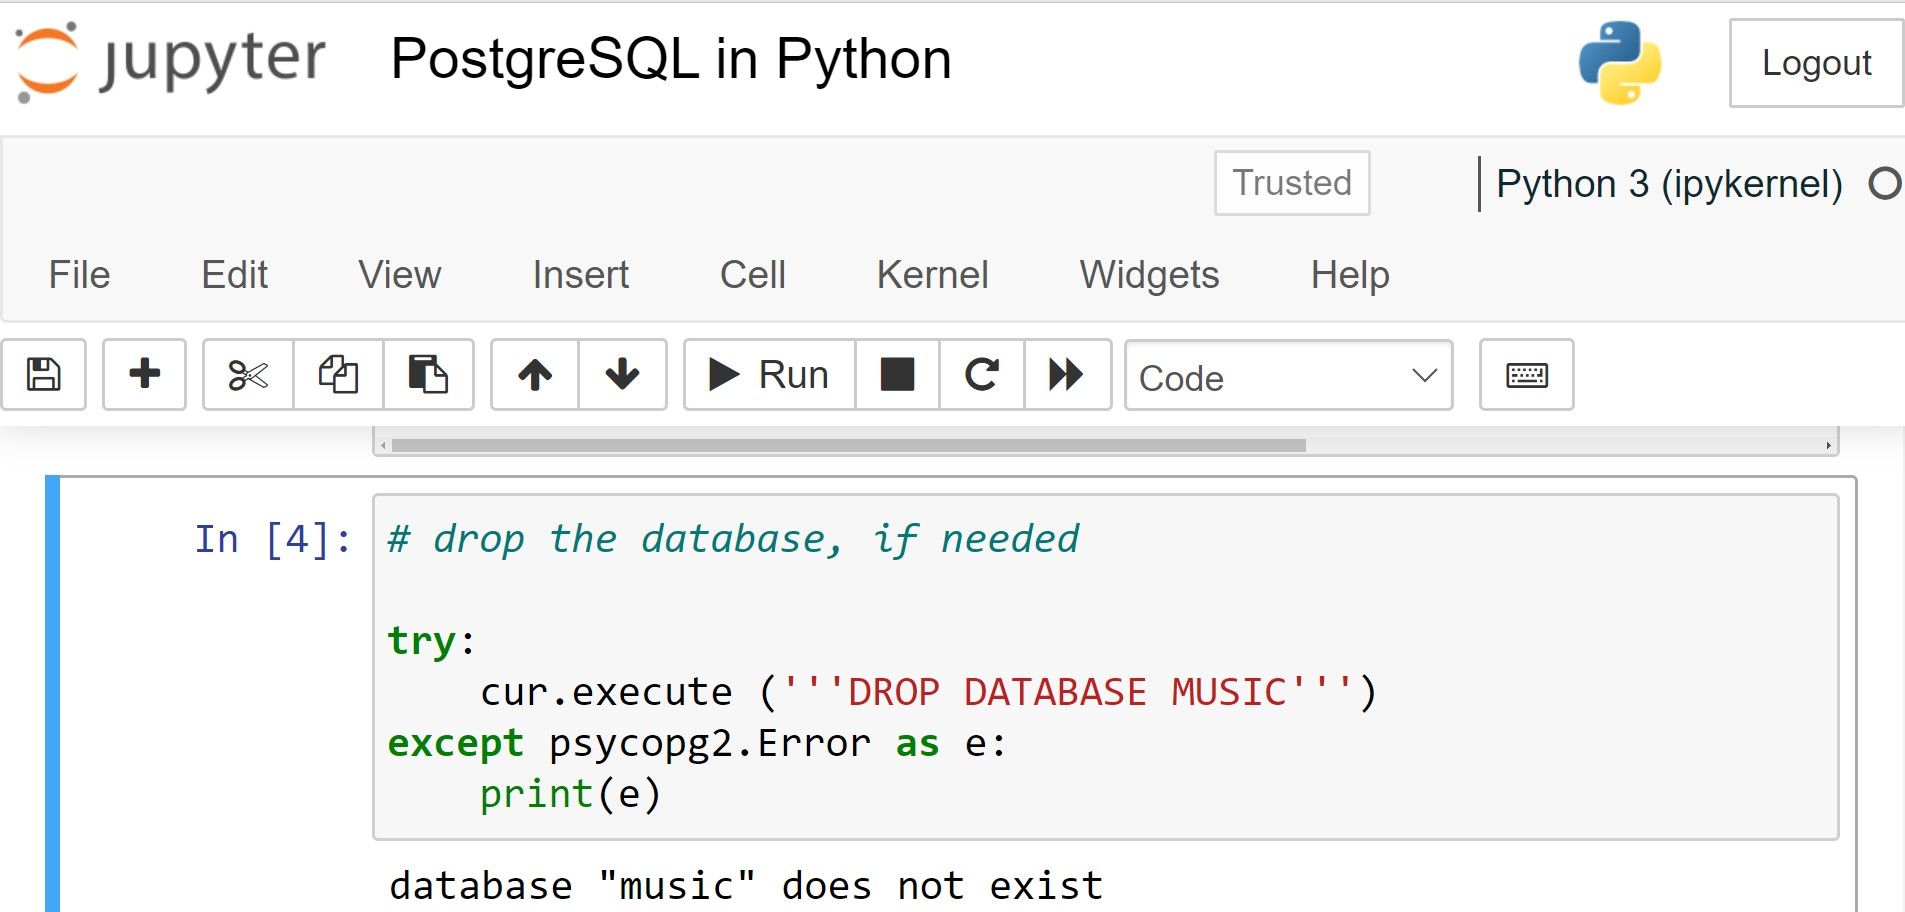Click the Trusted notebook button

coord(1291,183)
